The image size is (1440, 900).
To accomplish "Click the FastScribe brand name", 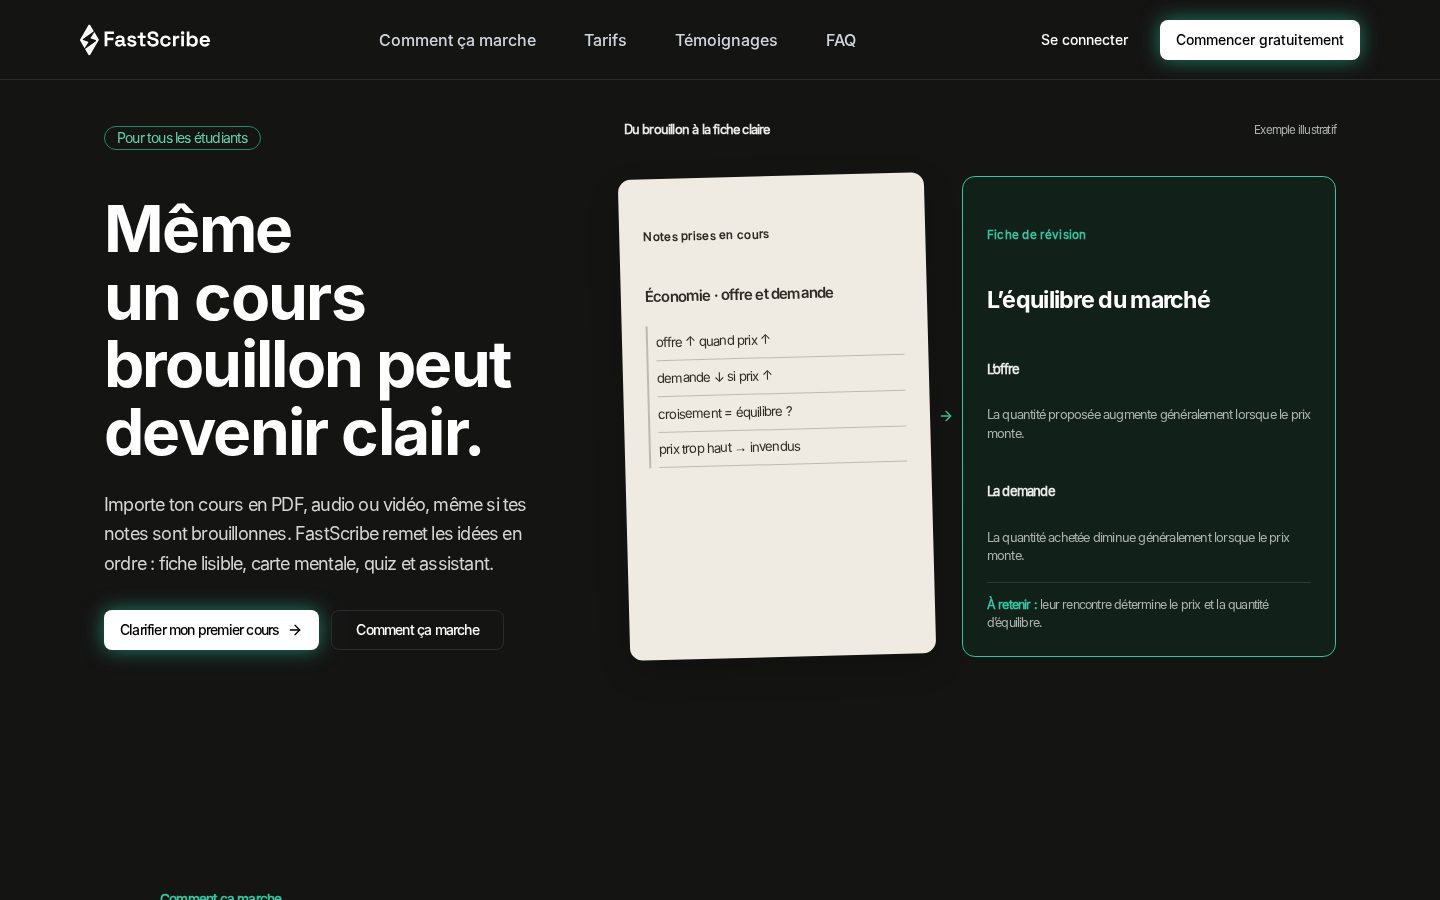I will coord(156,40).
